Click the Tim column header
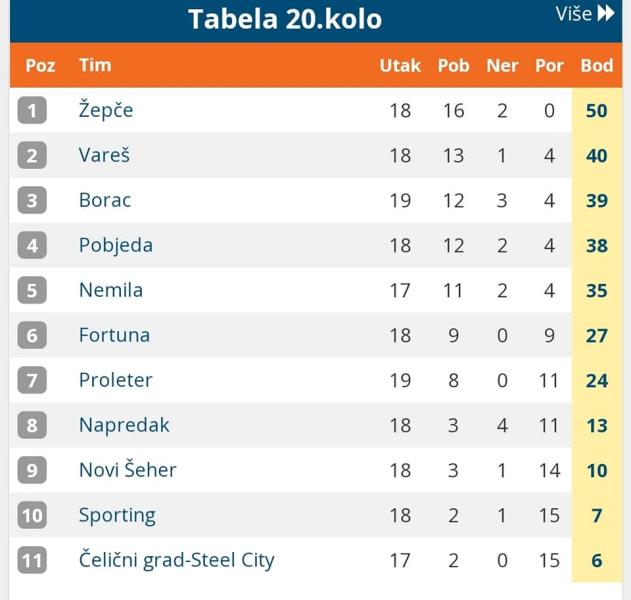This screenshot has height=600, width=631. [95, 65]
